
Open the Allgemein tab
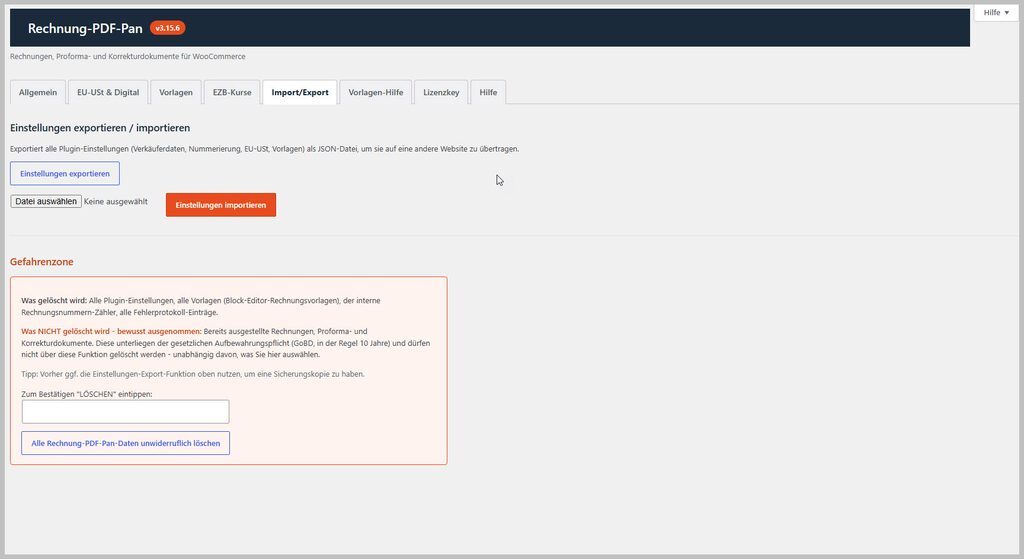tap(38, 92)
